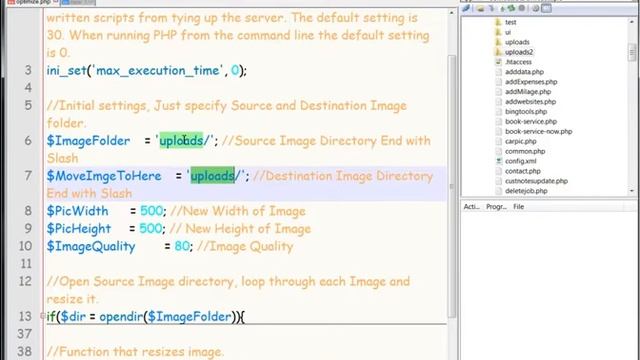
Task: Click line number 7 in the editor margin
Action: (x=28, y=176)
